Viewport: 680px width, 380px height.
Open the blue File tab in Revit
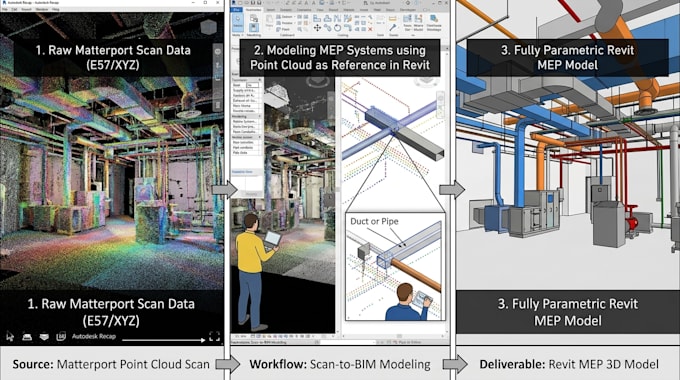pos(236,10)
